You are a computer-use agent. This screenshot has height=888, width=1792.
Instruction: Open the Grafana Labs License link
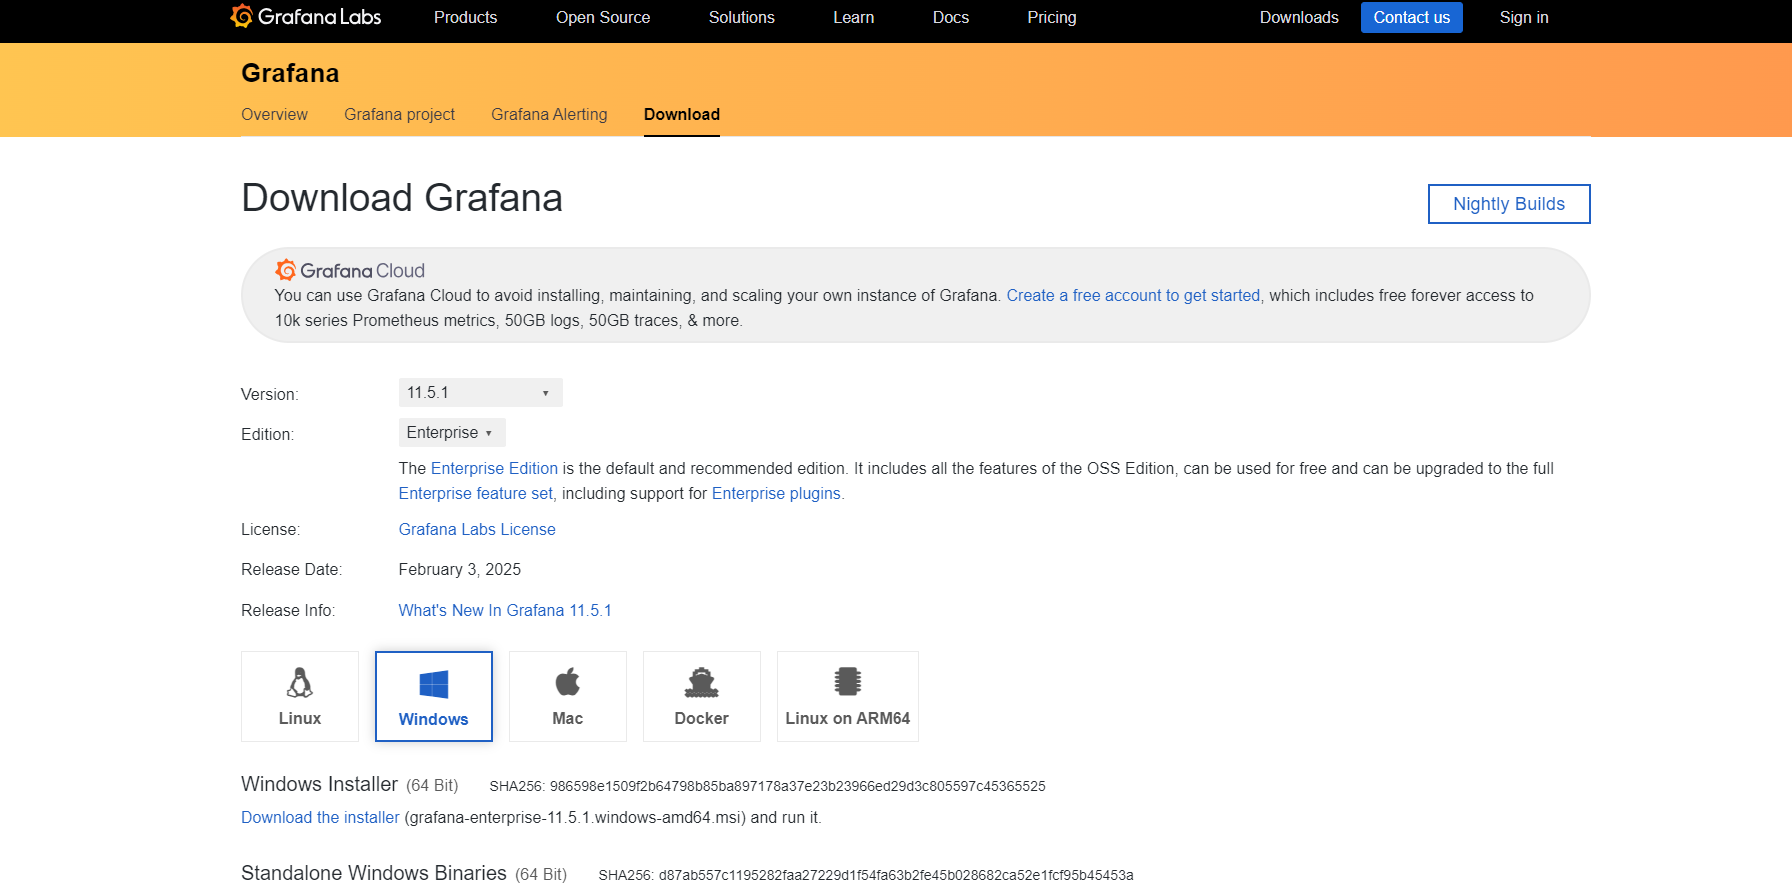(477, 529)
